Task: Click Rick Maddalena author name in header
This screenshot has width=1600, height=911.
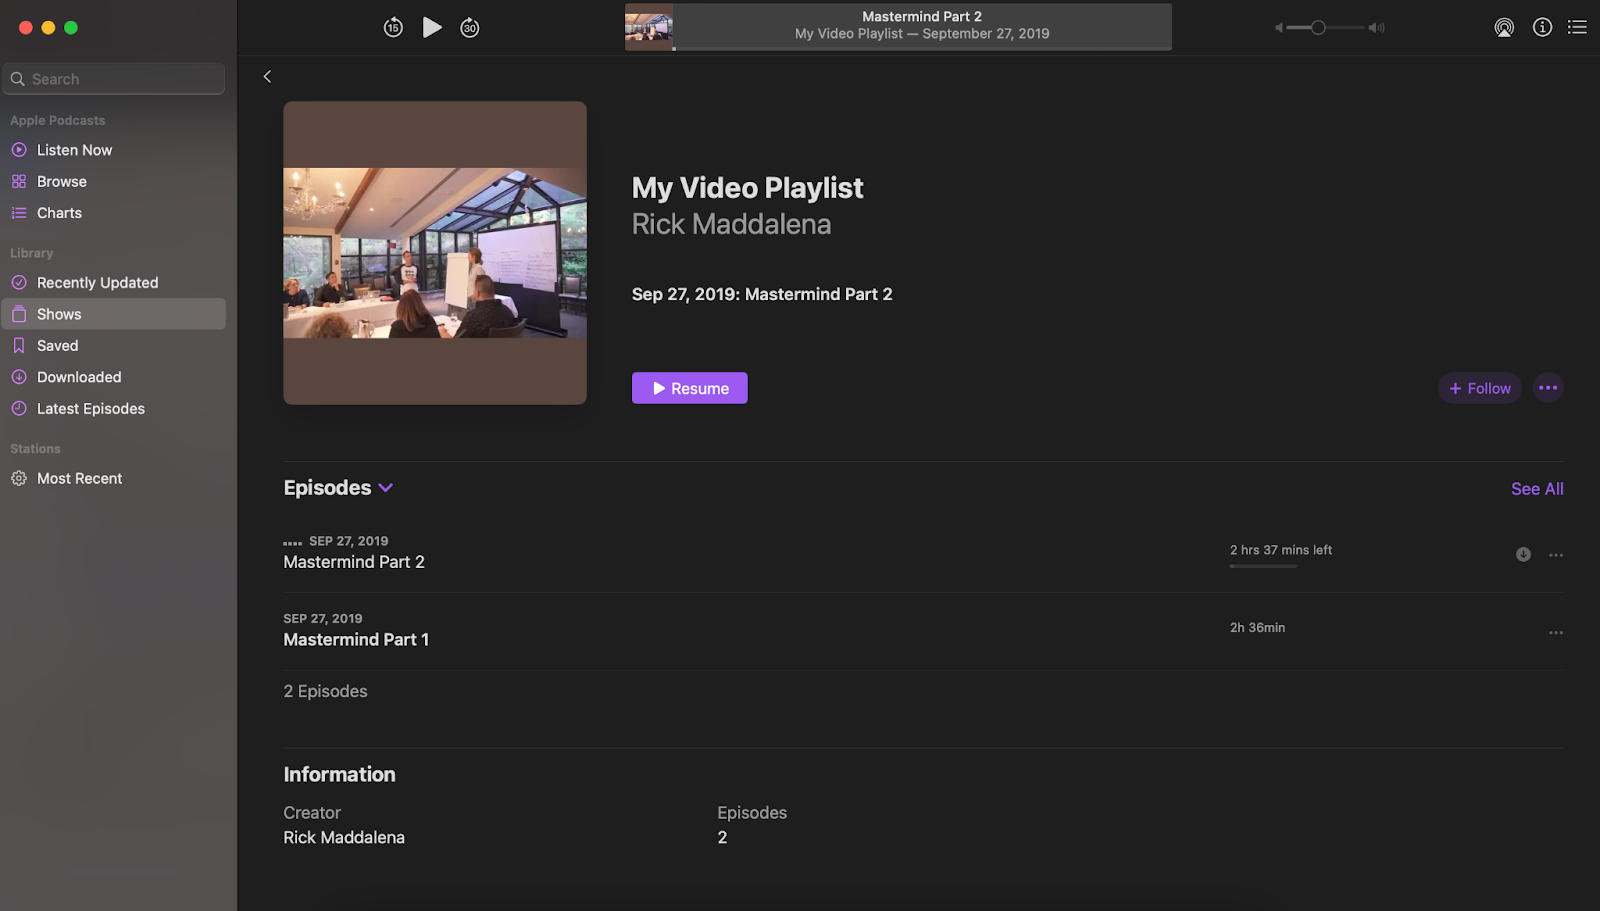Action: pyautogui.click(x=731, y=224)
